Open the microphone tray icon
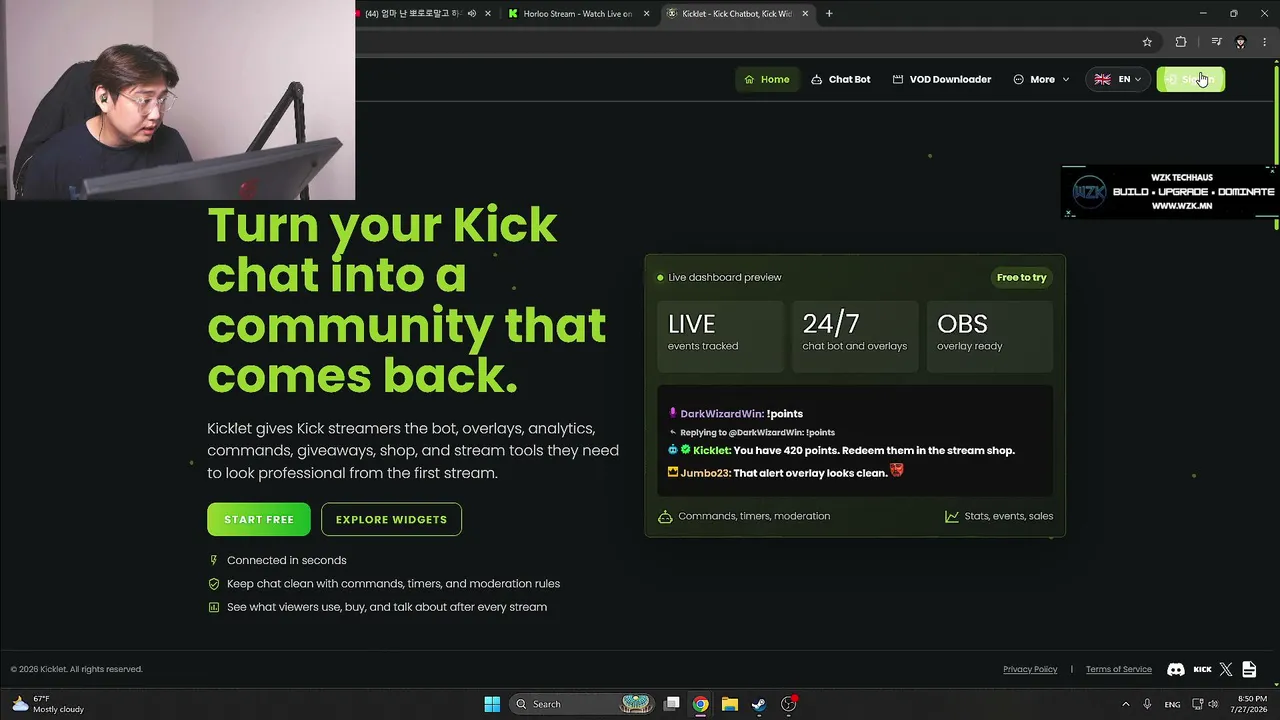 coord(1148,704)
